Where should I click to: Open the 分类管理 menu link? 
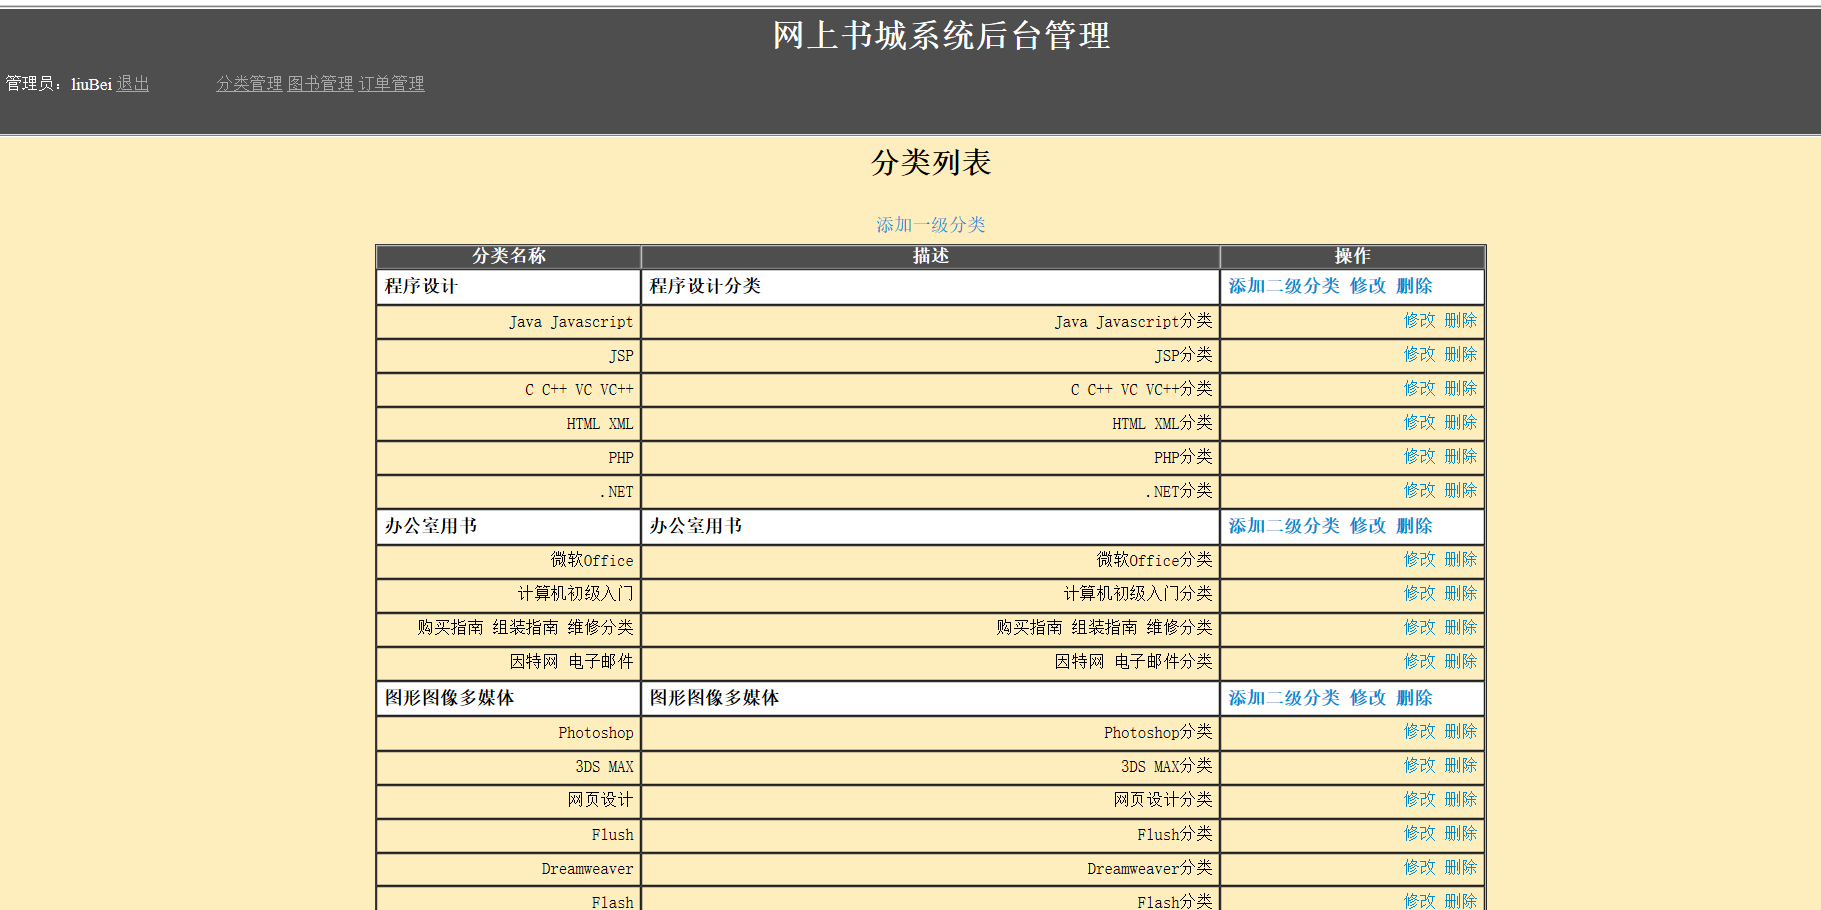(249, 84)
